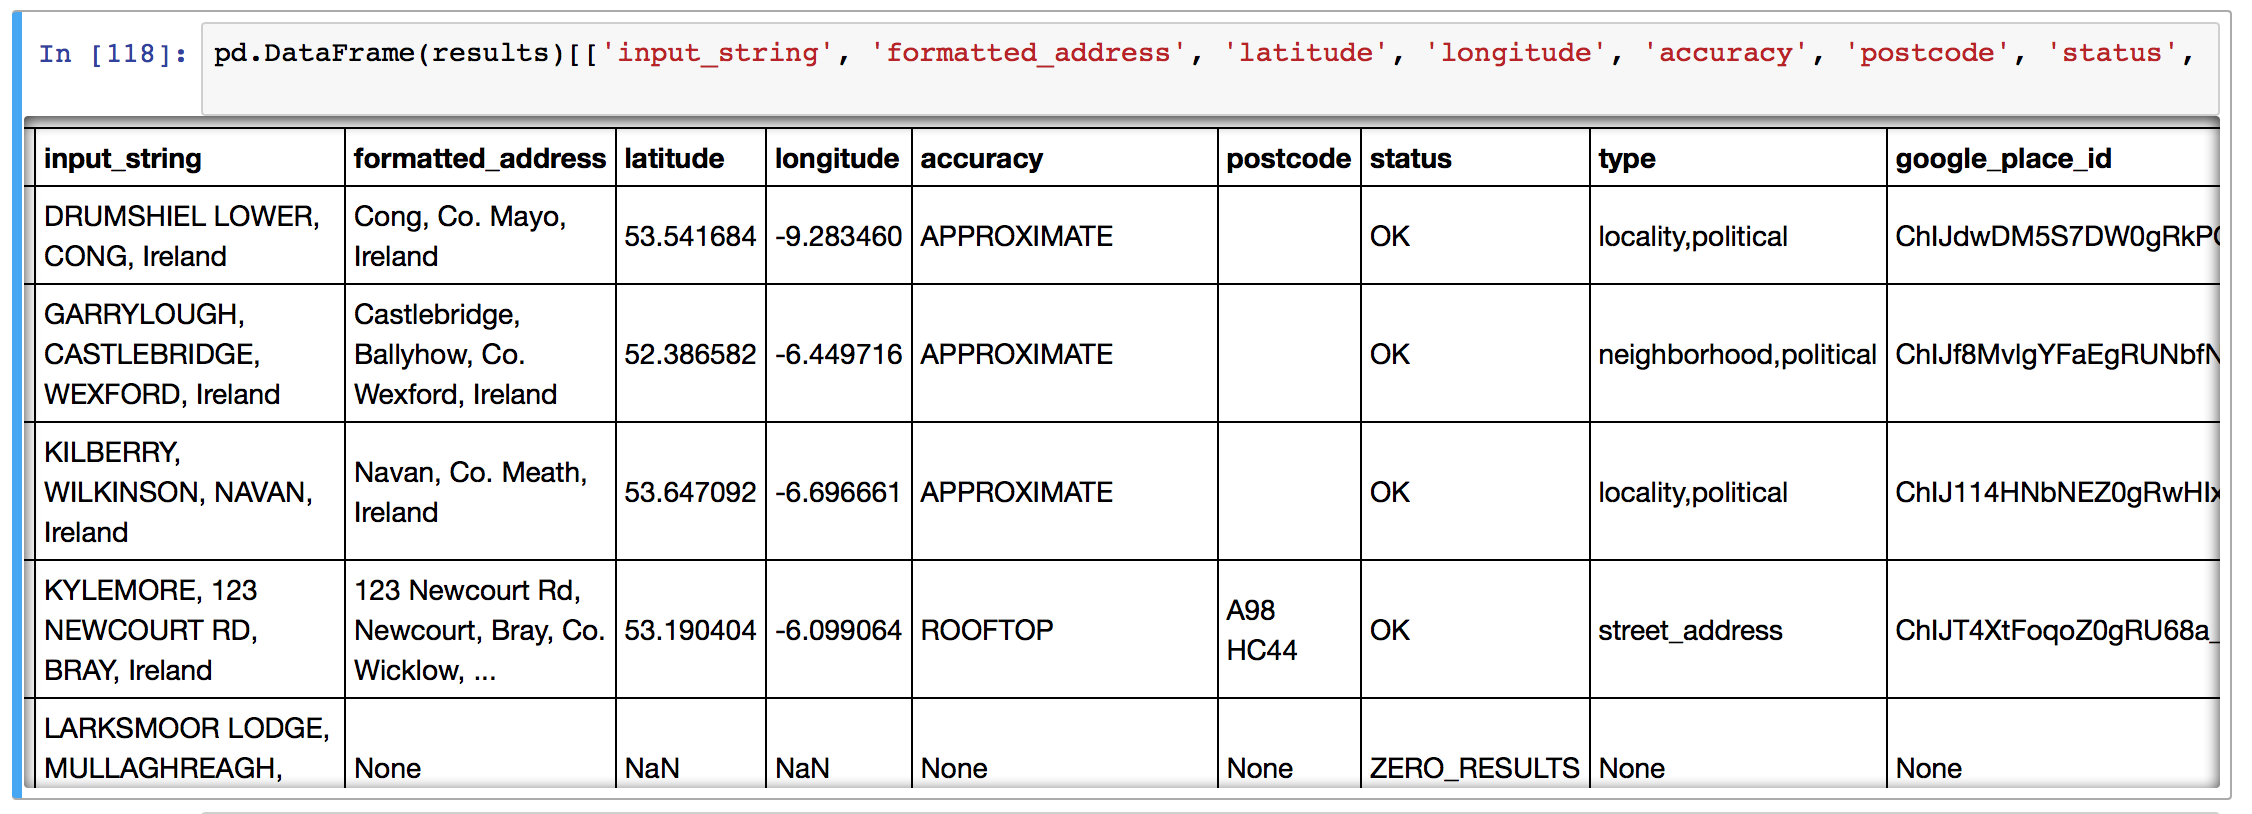The image size is (2252, 814).
Task: Select 123 Newcourt Rd address cell
Action: pyautogui.click(x=479, y=630)
